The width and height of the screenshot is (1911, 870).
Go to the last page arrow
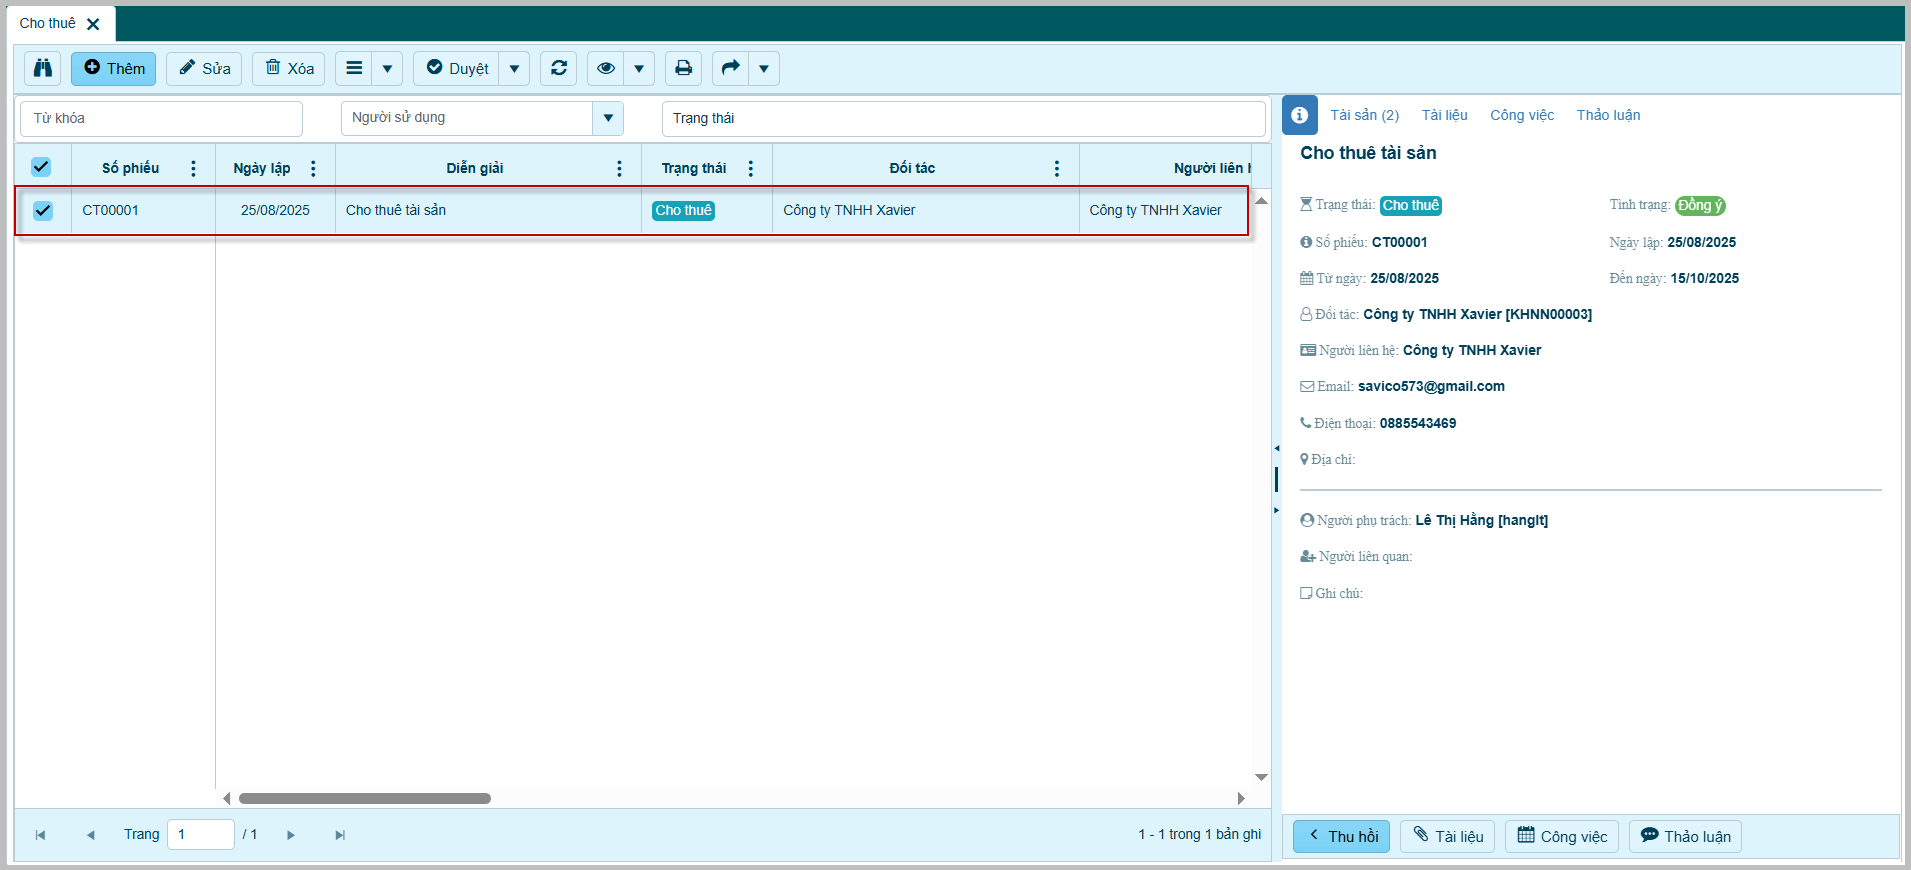click(340, 835)
